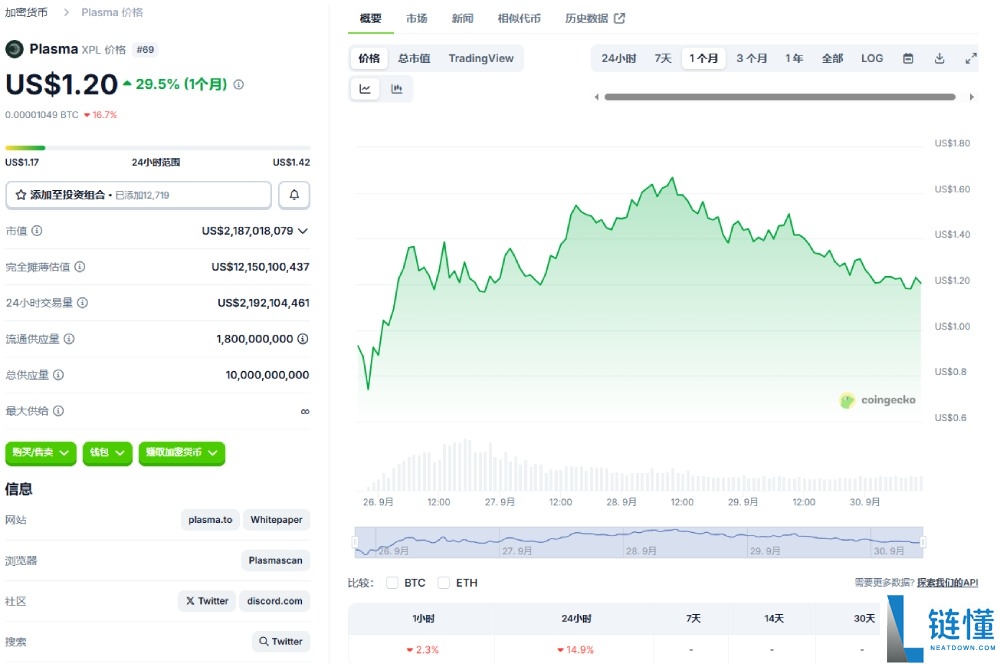
Task: Set chart range to all time
Action: pyautogui.click(x=832, y=58)
